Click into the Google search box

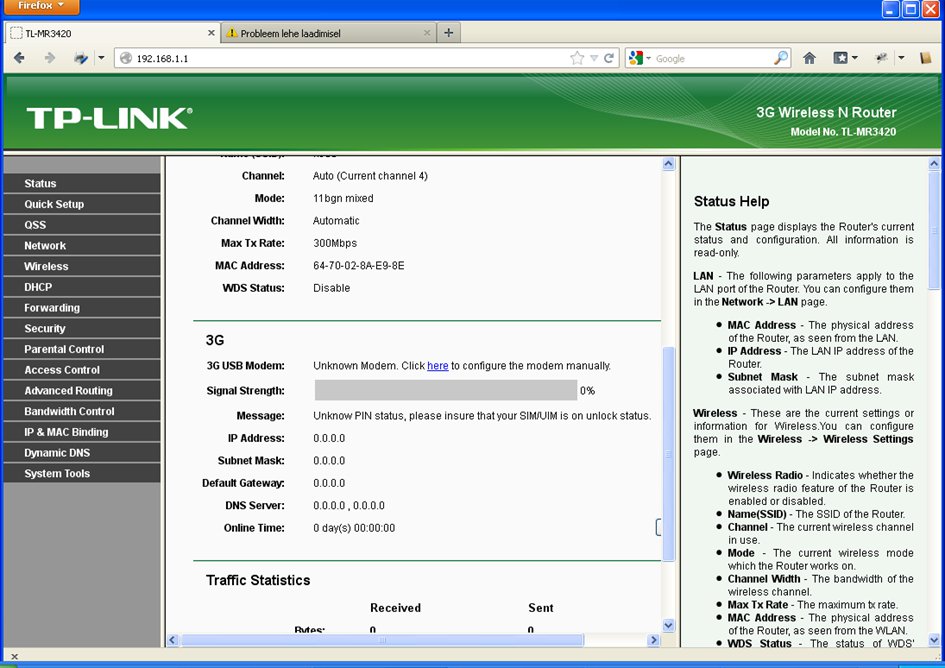[712, 58]
